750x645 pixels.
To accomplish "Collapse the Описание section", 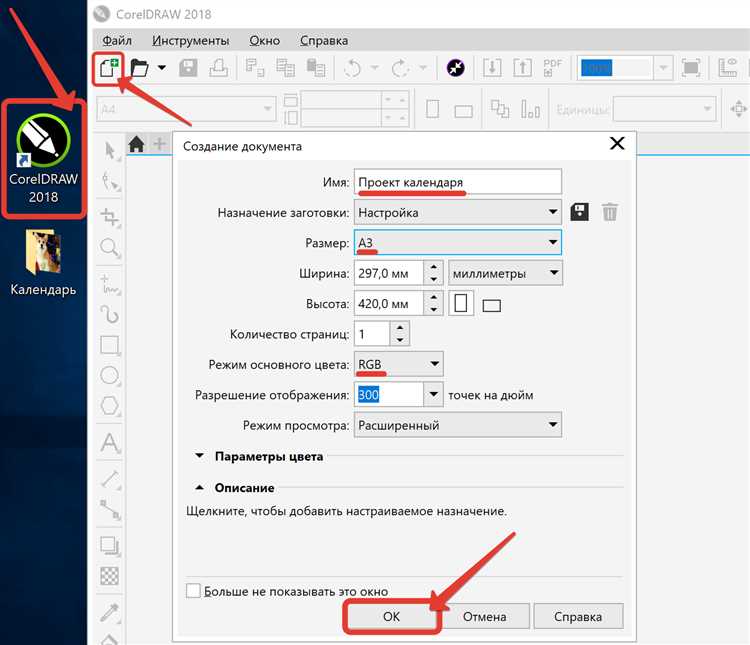I will tap(199, 488).
